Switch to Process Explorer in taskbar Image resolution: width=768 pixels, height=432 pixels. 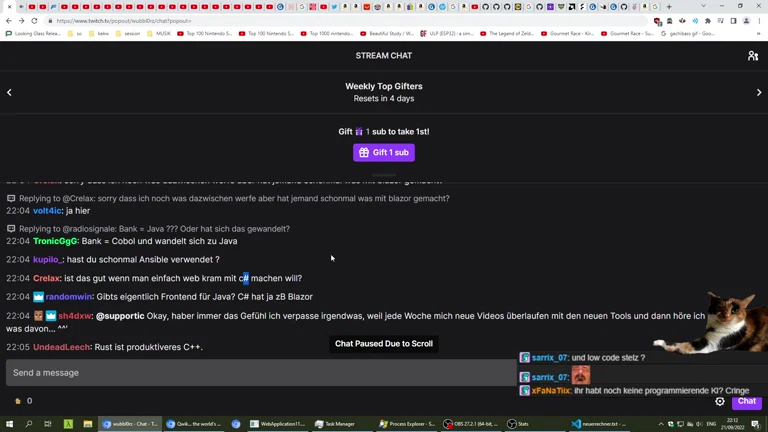(407, 424)
